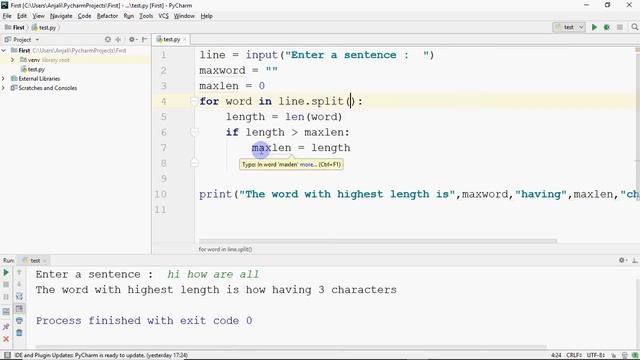
Task: Open Search Everywhere magnifier icon
Action: click(634, 27)
